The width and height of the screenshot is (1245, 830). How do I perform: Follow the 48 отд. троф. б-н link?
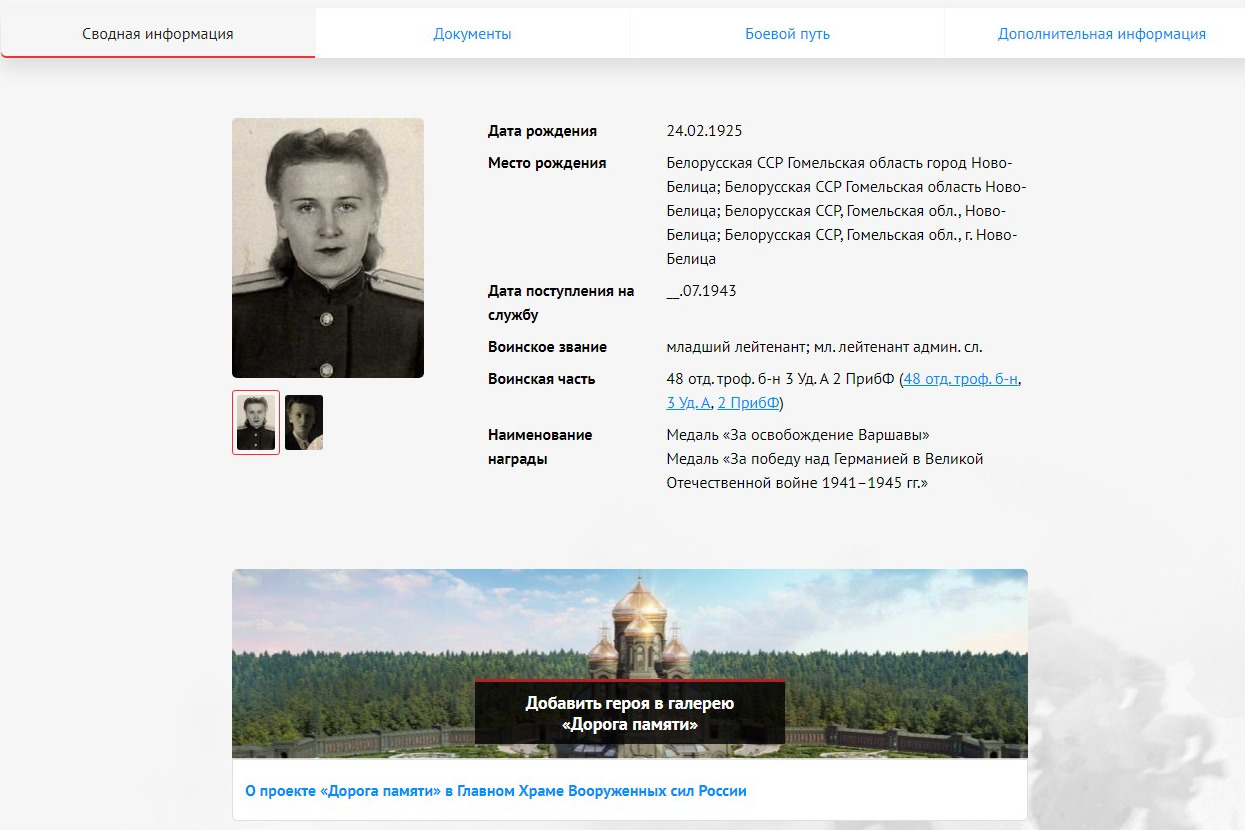(961, 379)
